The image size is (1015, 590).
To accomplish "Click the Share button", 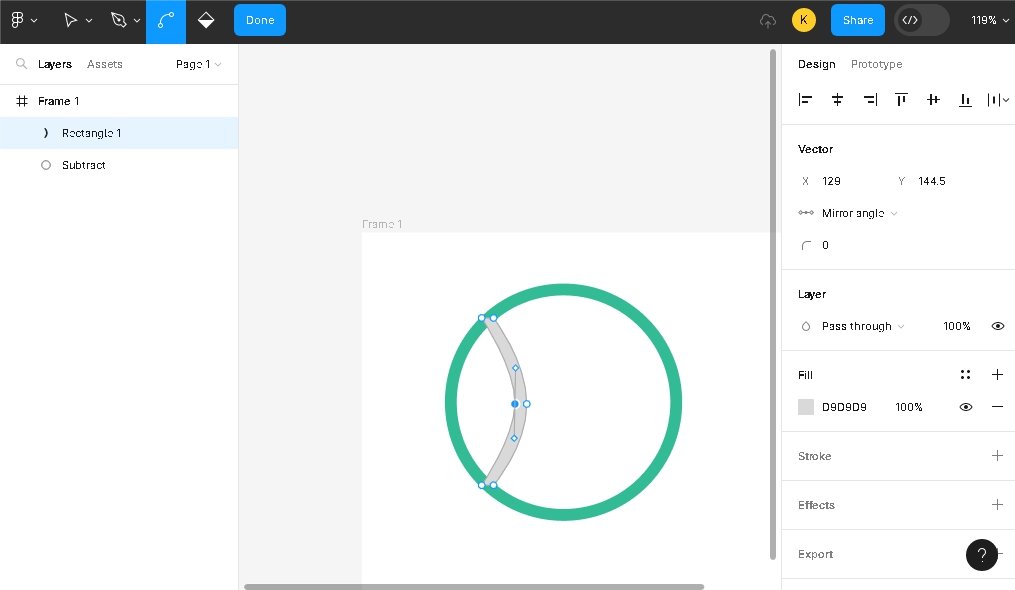I will [x=857, y=20].
